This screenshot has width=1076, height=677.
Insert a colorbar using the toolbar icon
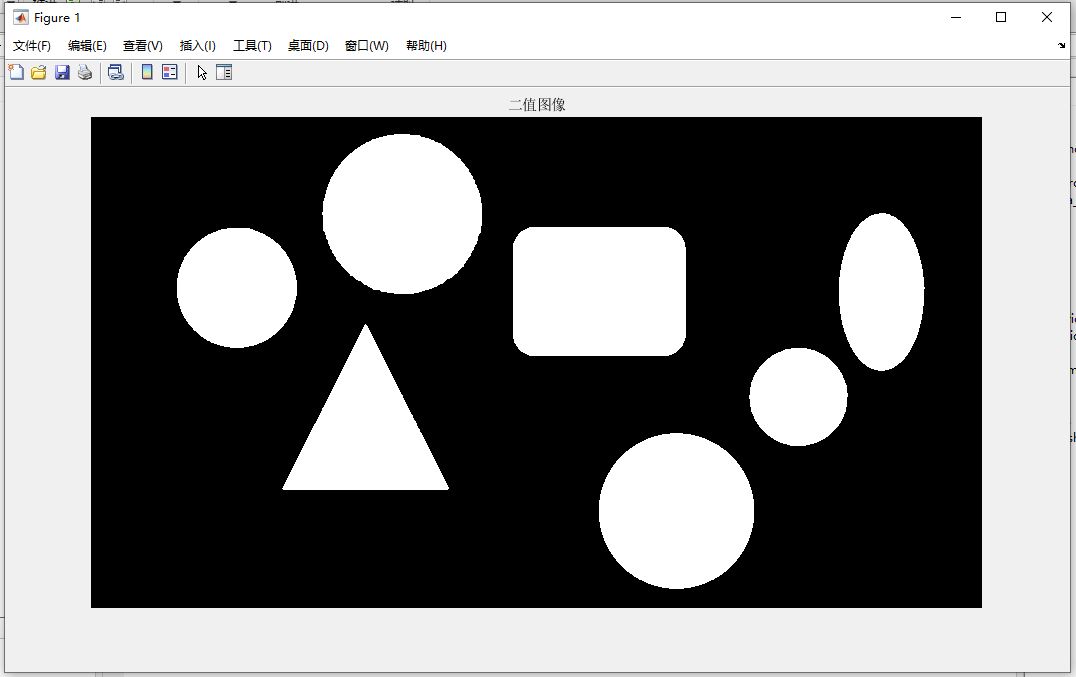[147, 72]
